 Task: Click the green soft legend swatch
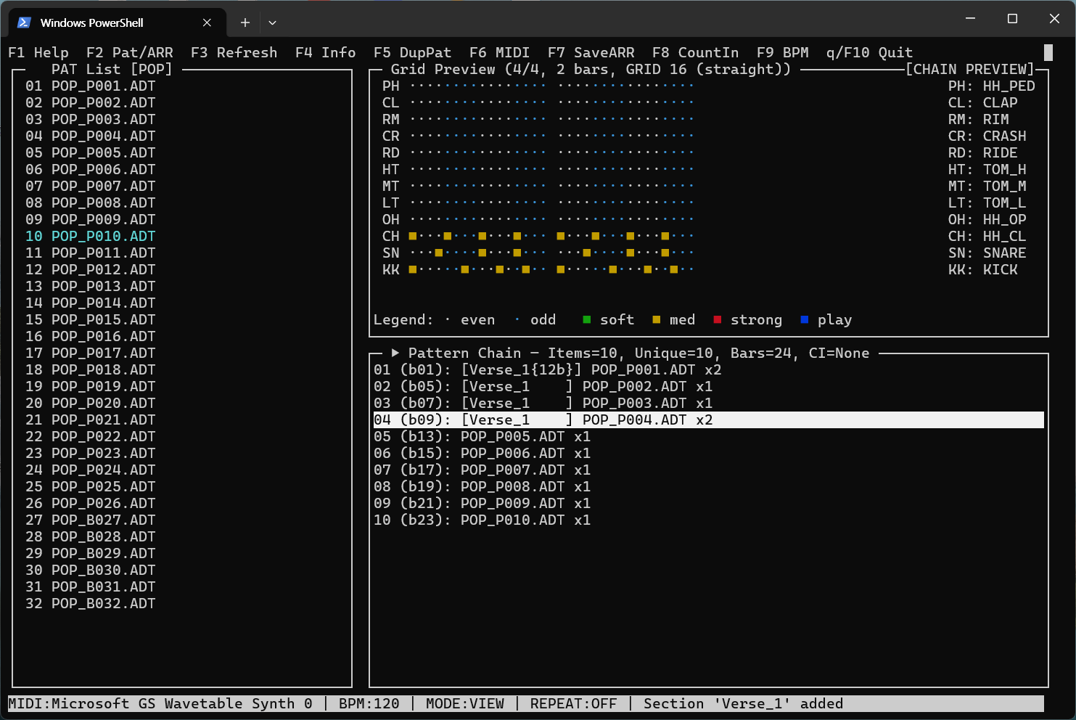pyautogui.click(x=587, y=320)
